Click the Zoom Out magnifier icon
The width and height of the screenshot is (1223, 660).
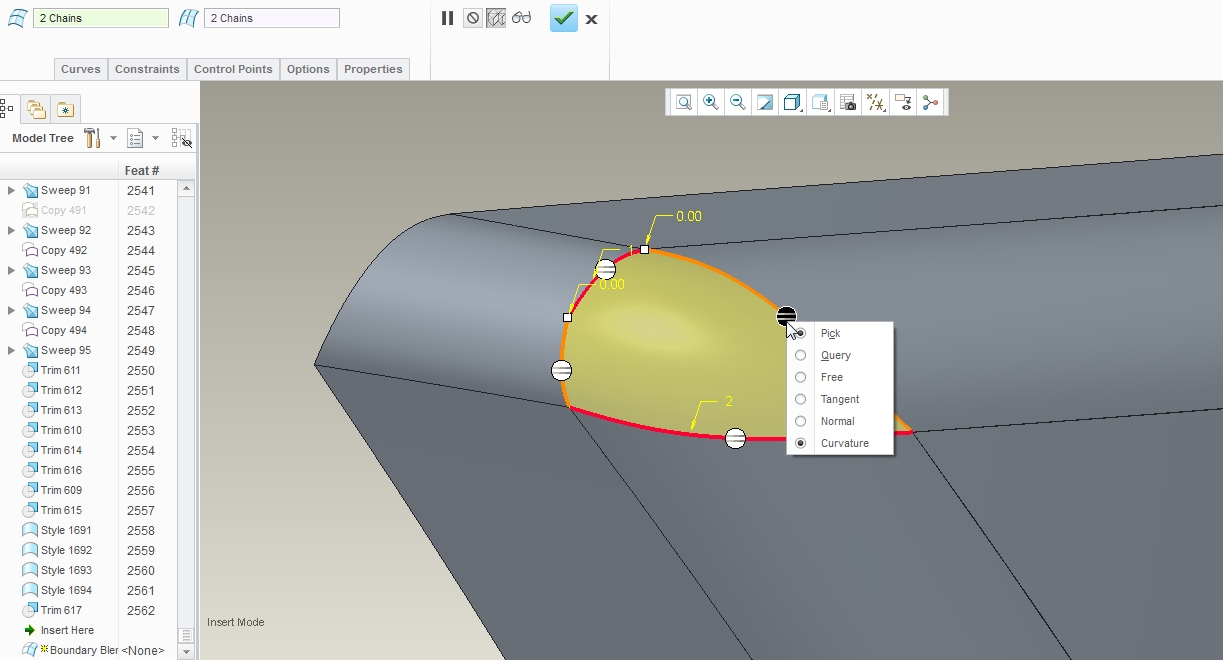point(738,102)
